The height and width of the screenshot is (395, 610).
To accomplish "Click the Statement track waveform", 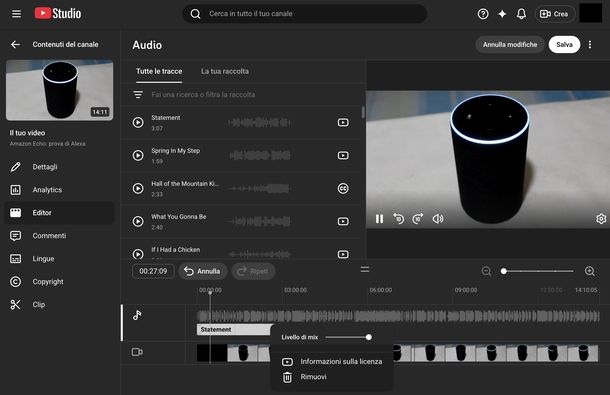I will [258, 123].
